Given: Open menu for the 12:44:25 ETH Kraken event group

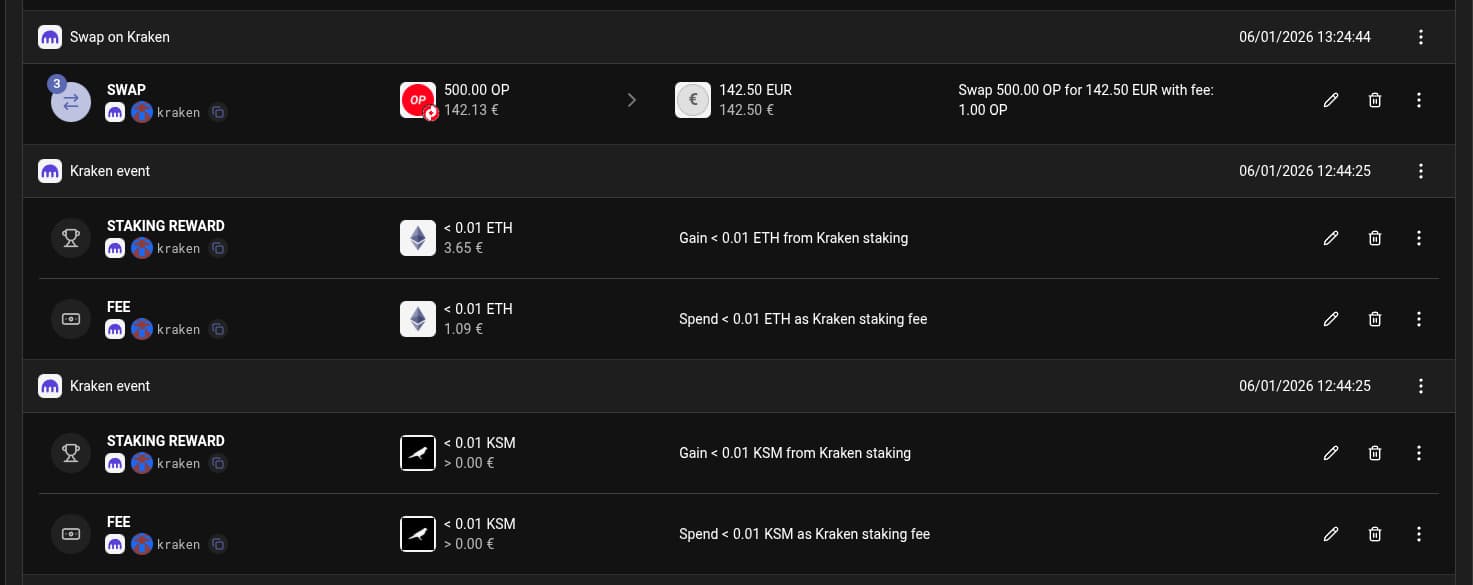Looking at the screenshot, I should (x=1421, y=171).
